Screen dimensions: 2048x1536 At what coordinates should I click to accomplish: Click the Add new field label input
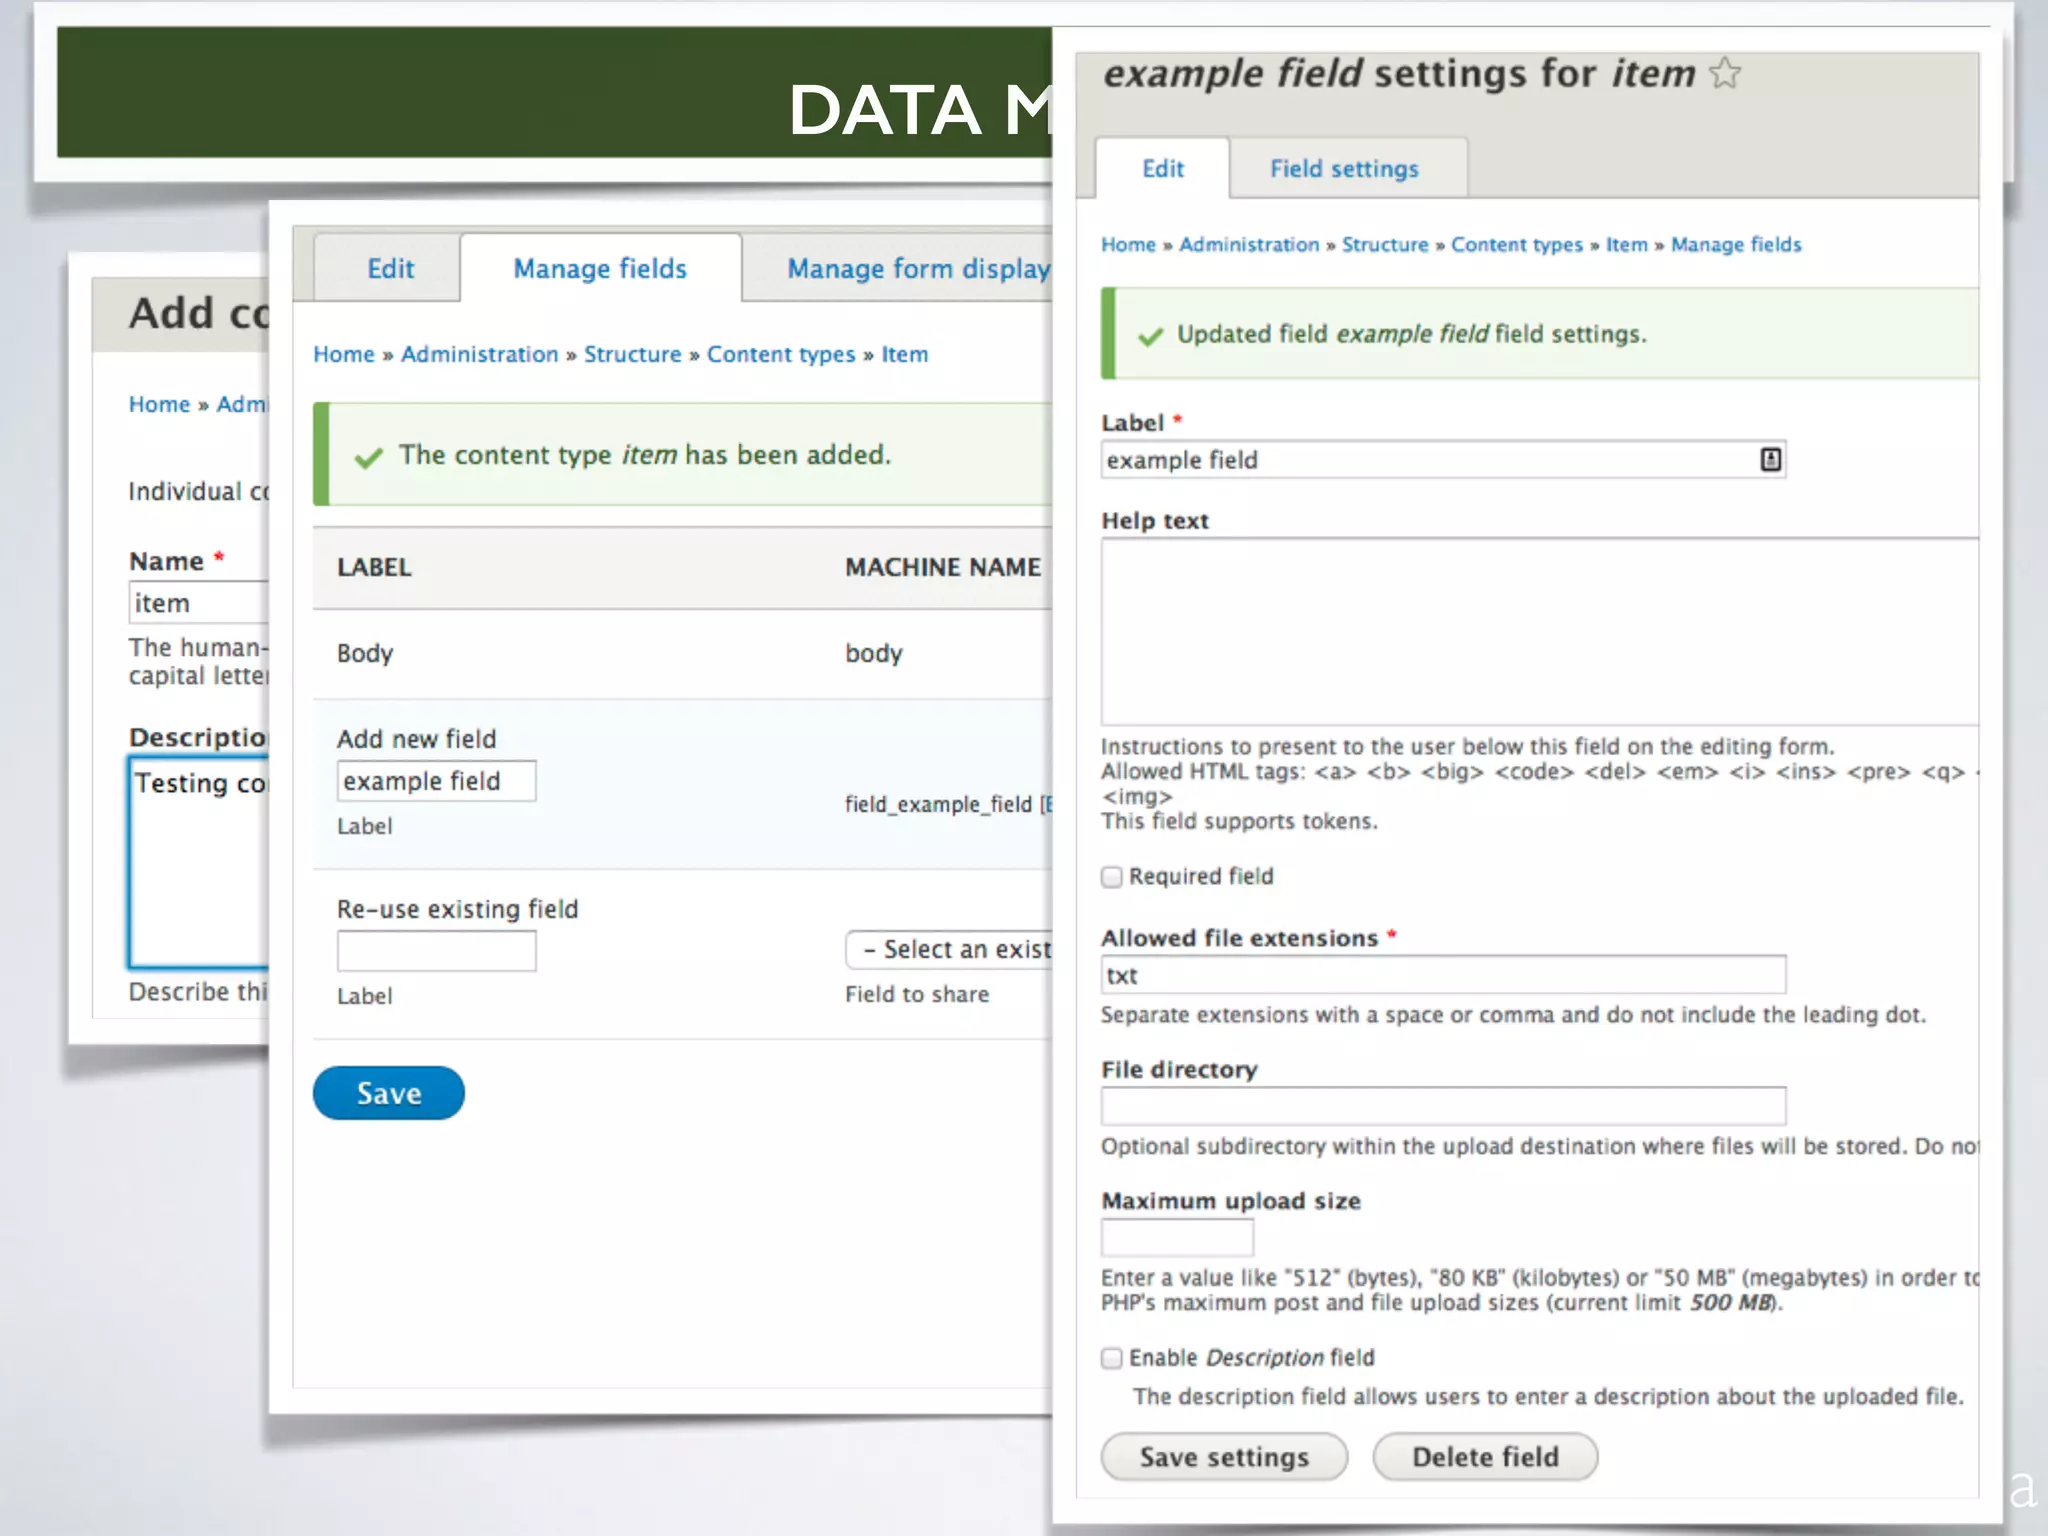[436, 781]
